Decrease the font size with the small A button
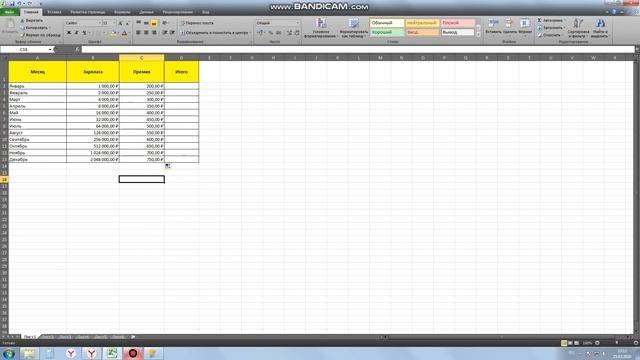The image size is (640, 360). coord(128,23)
